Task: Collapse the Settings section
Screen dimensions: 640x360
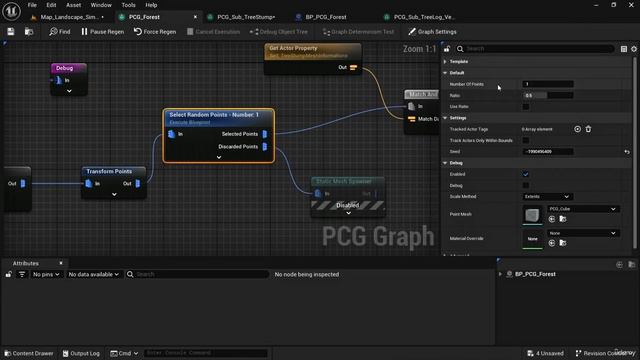Action: pos(445,118)
